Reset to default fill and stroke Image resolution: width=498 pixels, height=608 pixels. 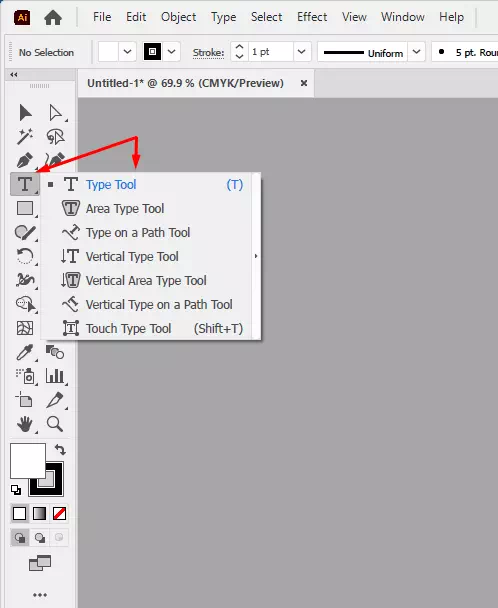[16, 490]
